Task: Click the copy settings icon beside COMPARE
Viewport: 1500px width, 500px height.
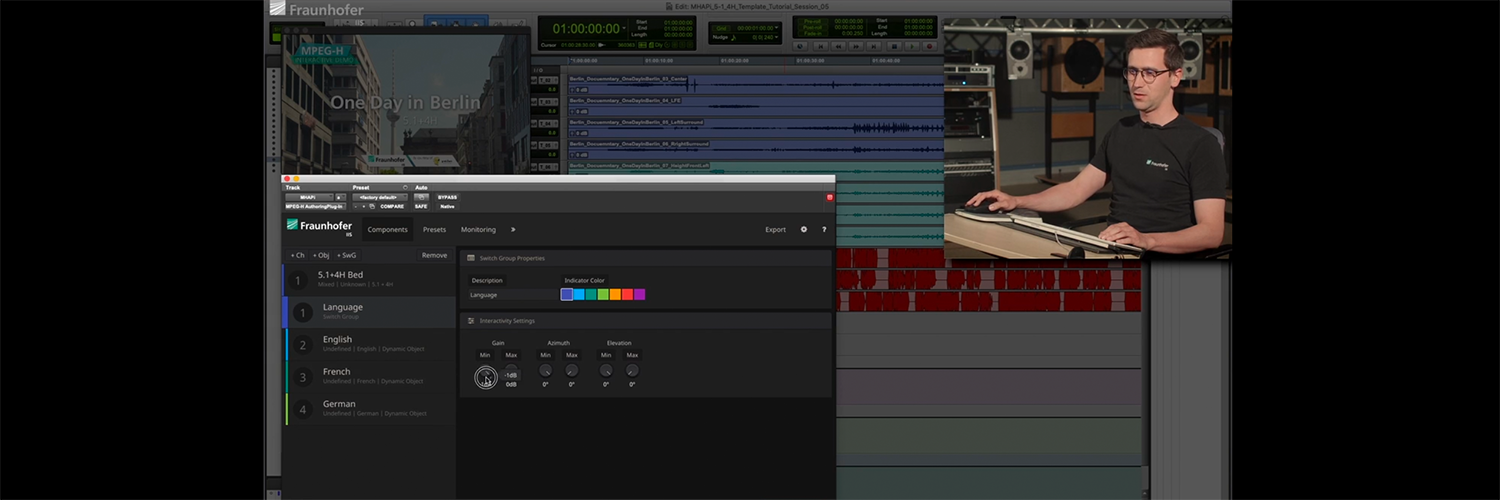Action: click(372, 206)
